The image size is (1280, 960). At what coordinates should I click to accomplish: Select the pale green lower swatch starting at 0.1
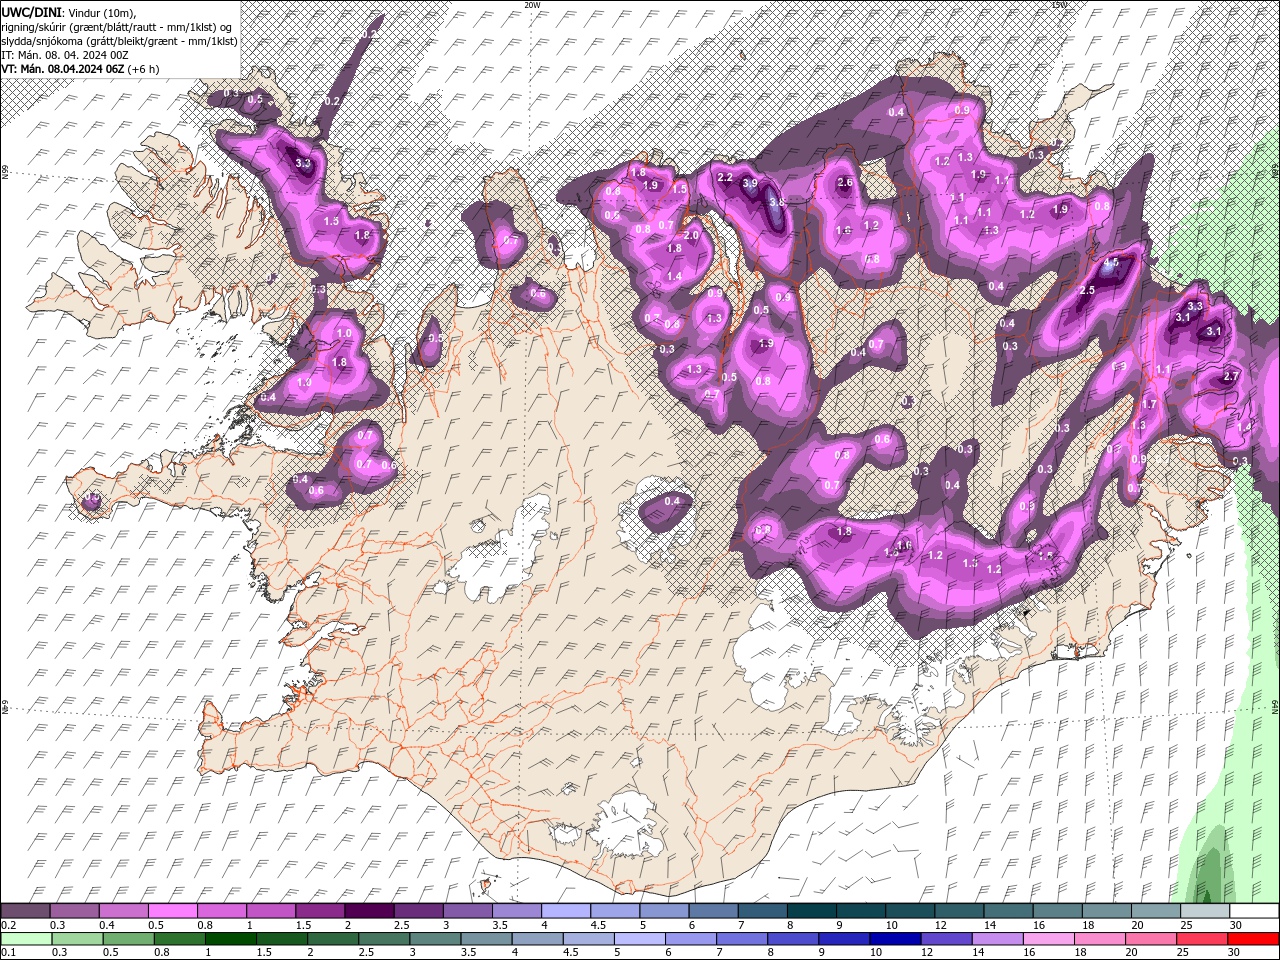point(26,939)
